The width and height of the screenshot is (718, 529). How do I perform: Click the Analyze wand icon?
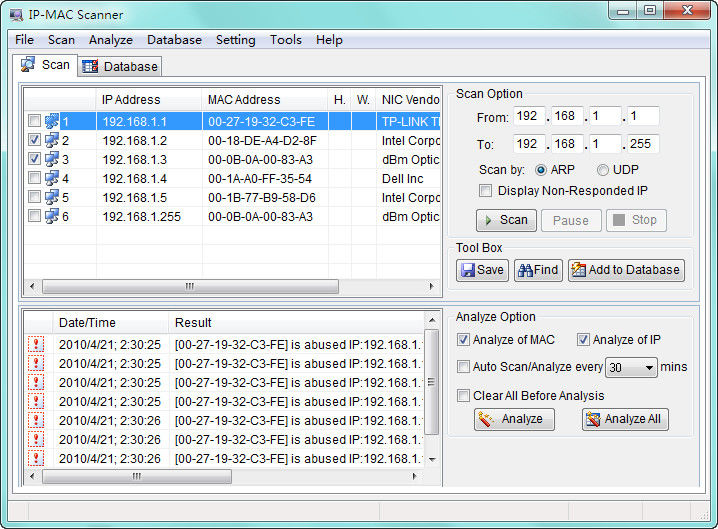click(487, 420)
